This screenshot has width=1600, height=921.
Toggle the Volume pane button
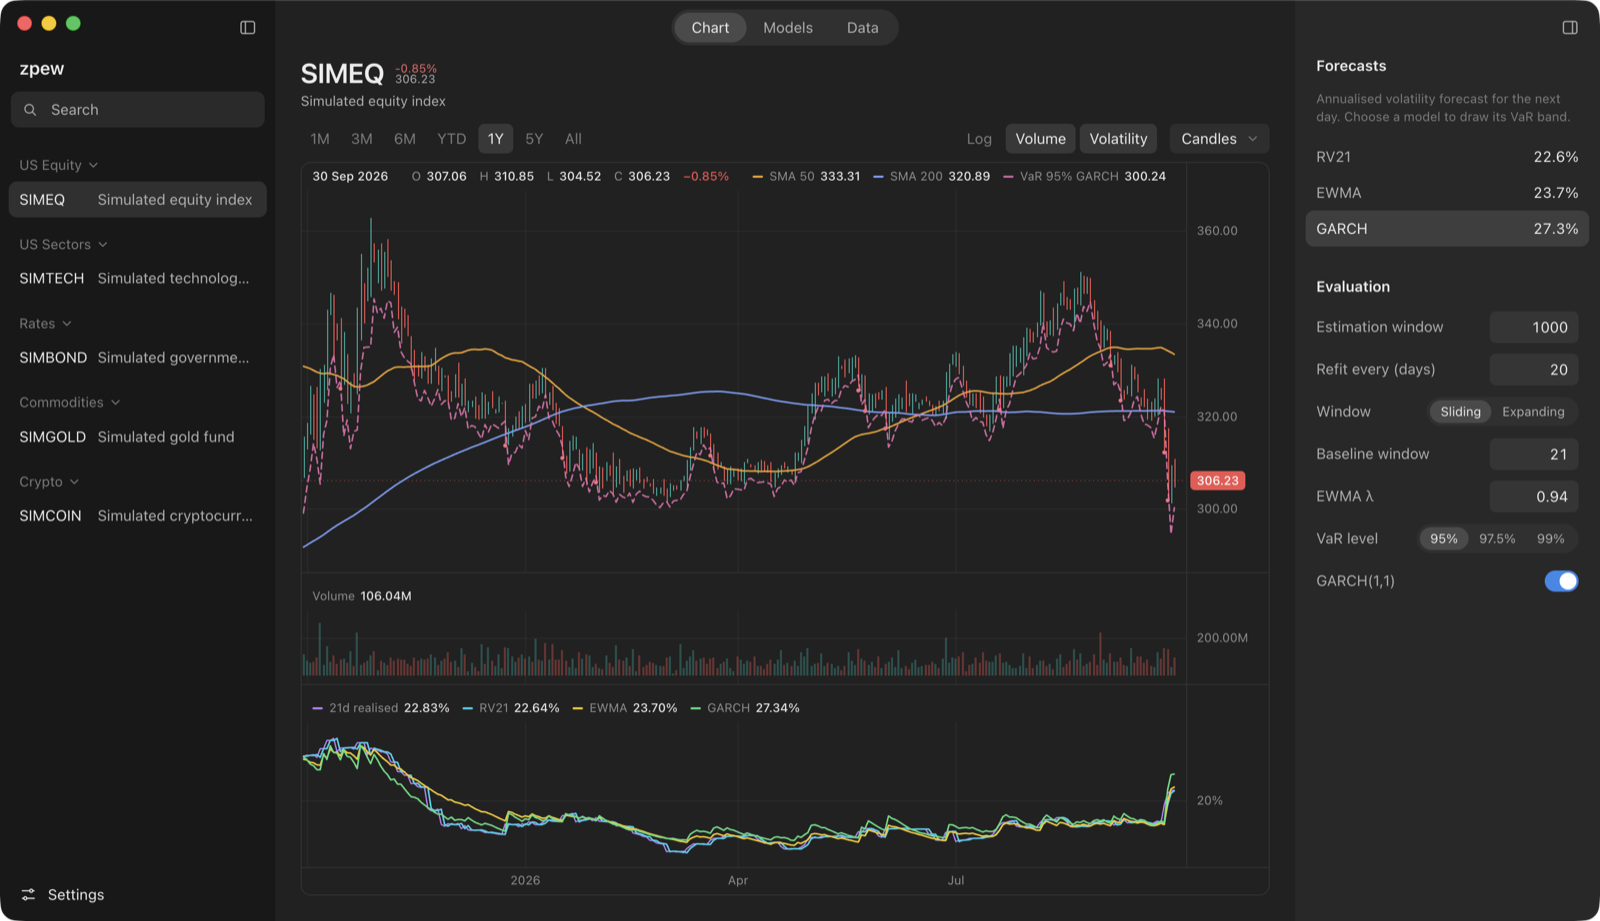tap(1040, 139)
